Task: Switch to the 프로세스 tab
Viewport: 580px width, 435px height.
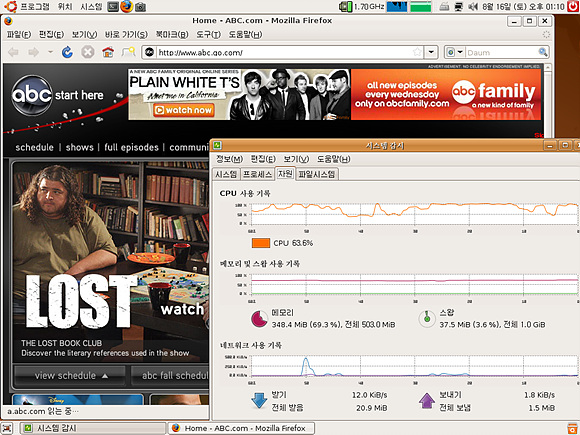Action: tap(257, 174)
